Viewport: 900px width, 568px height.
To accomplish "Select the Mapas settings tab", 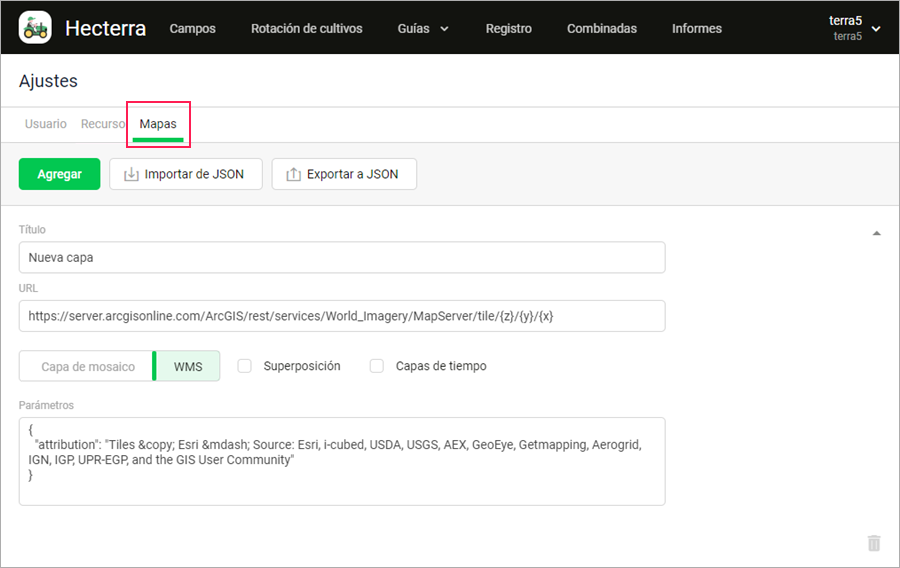I will tap(158, 124).
